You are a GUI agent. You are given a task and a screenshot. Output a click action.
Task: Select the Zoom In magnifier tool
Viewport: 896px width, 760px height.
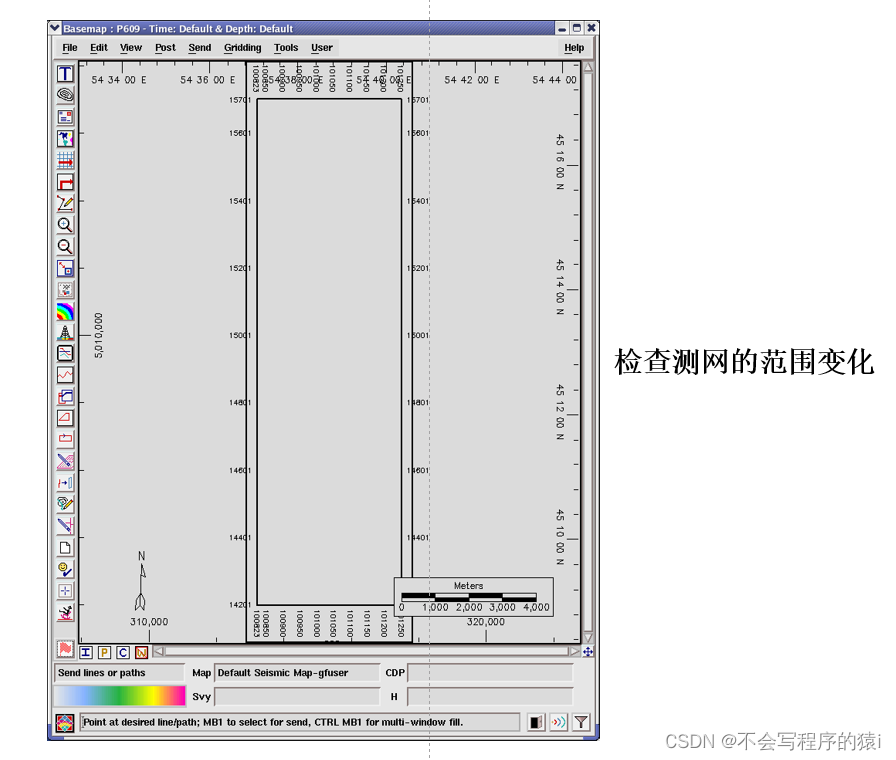click(x=65, y=224)
